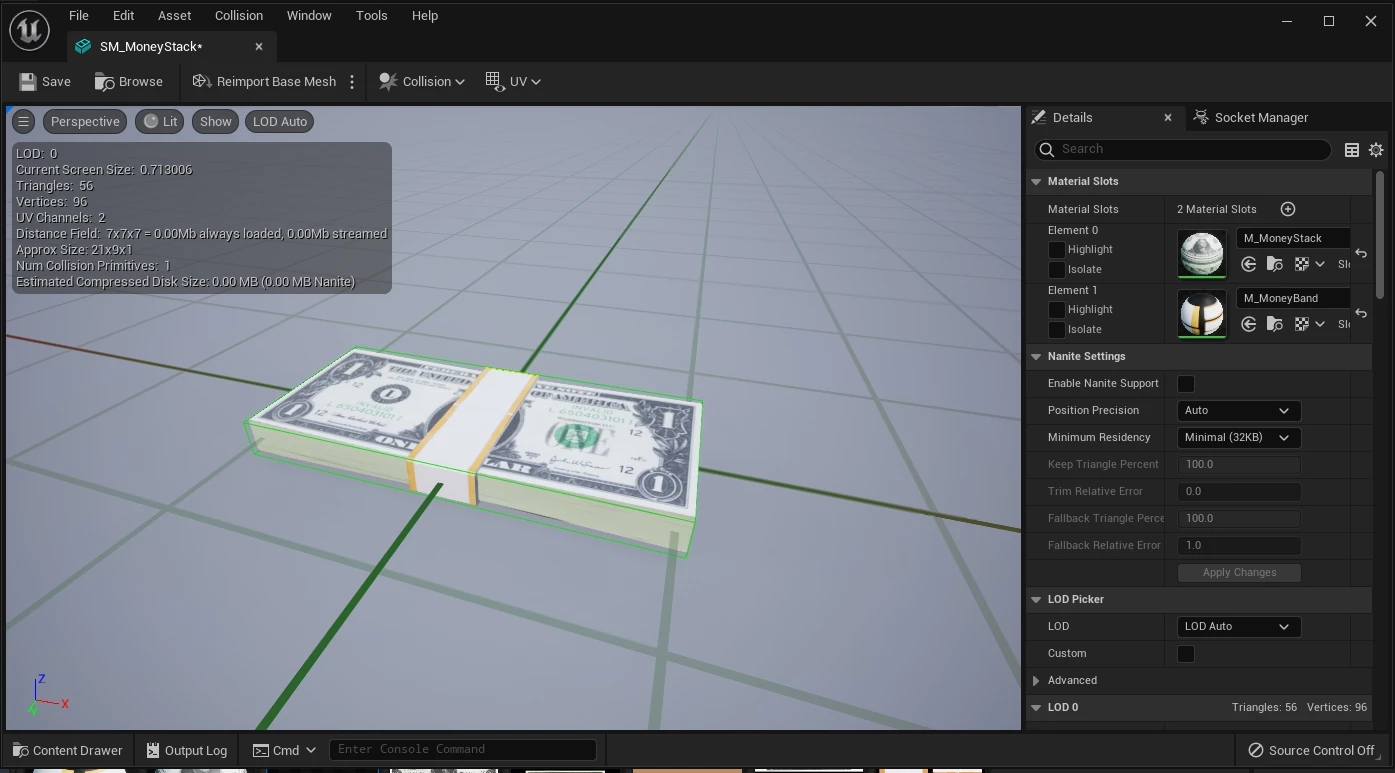
Task: Open viewport hamburger options menu
Action: pos(23,122)
